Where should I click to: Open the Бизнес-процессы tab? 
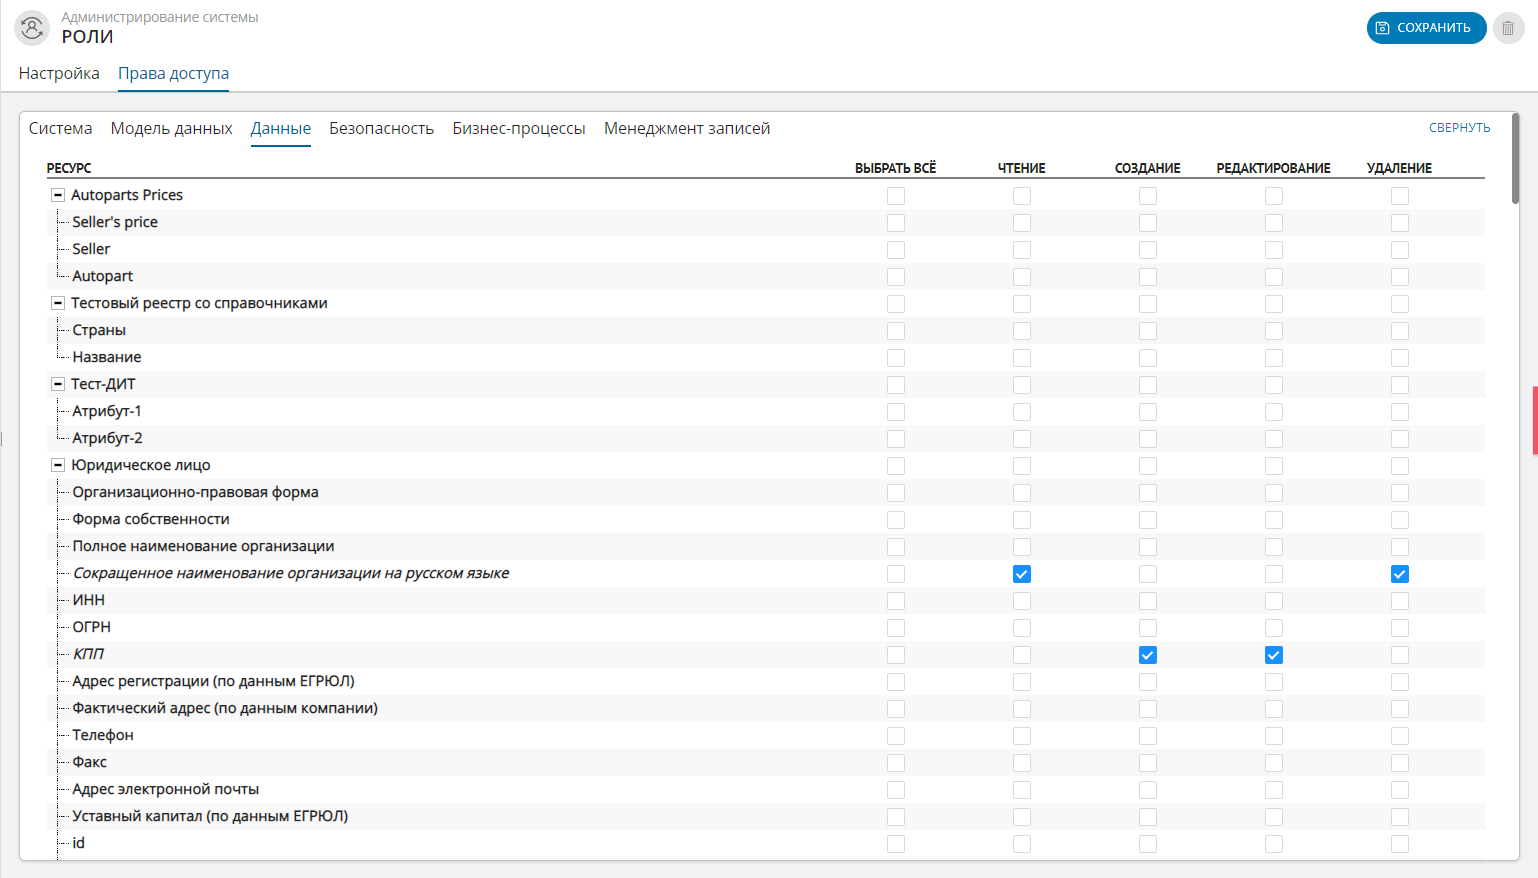[x=518, y=129]
